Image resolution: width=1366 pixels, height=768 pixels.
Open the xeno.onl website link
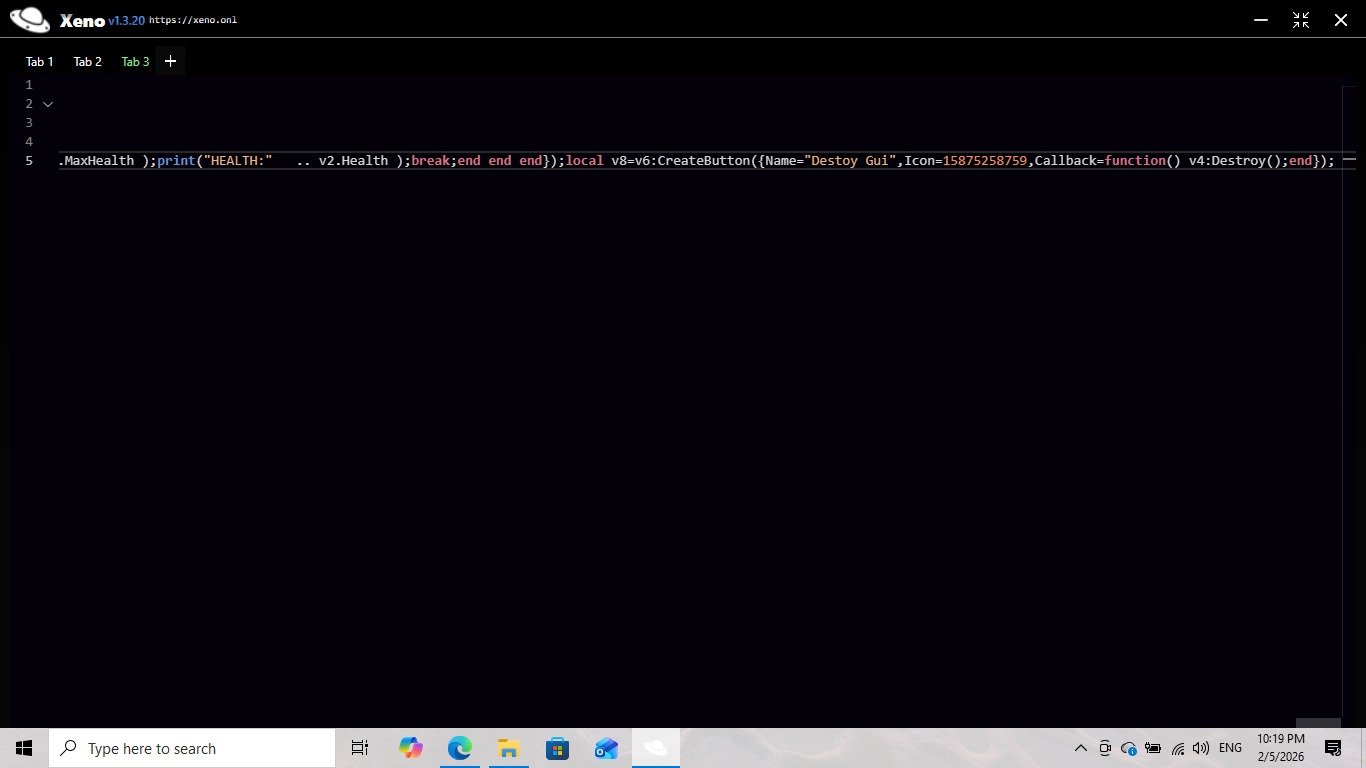pos(193,20)
